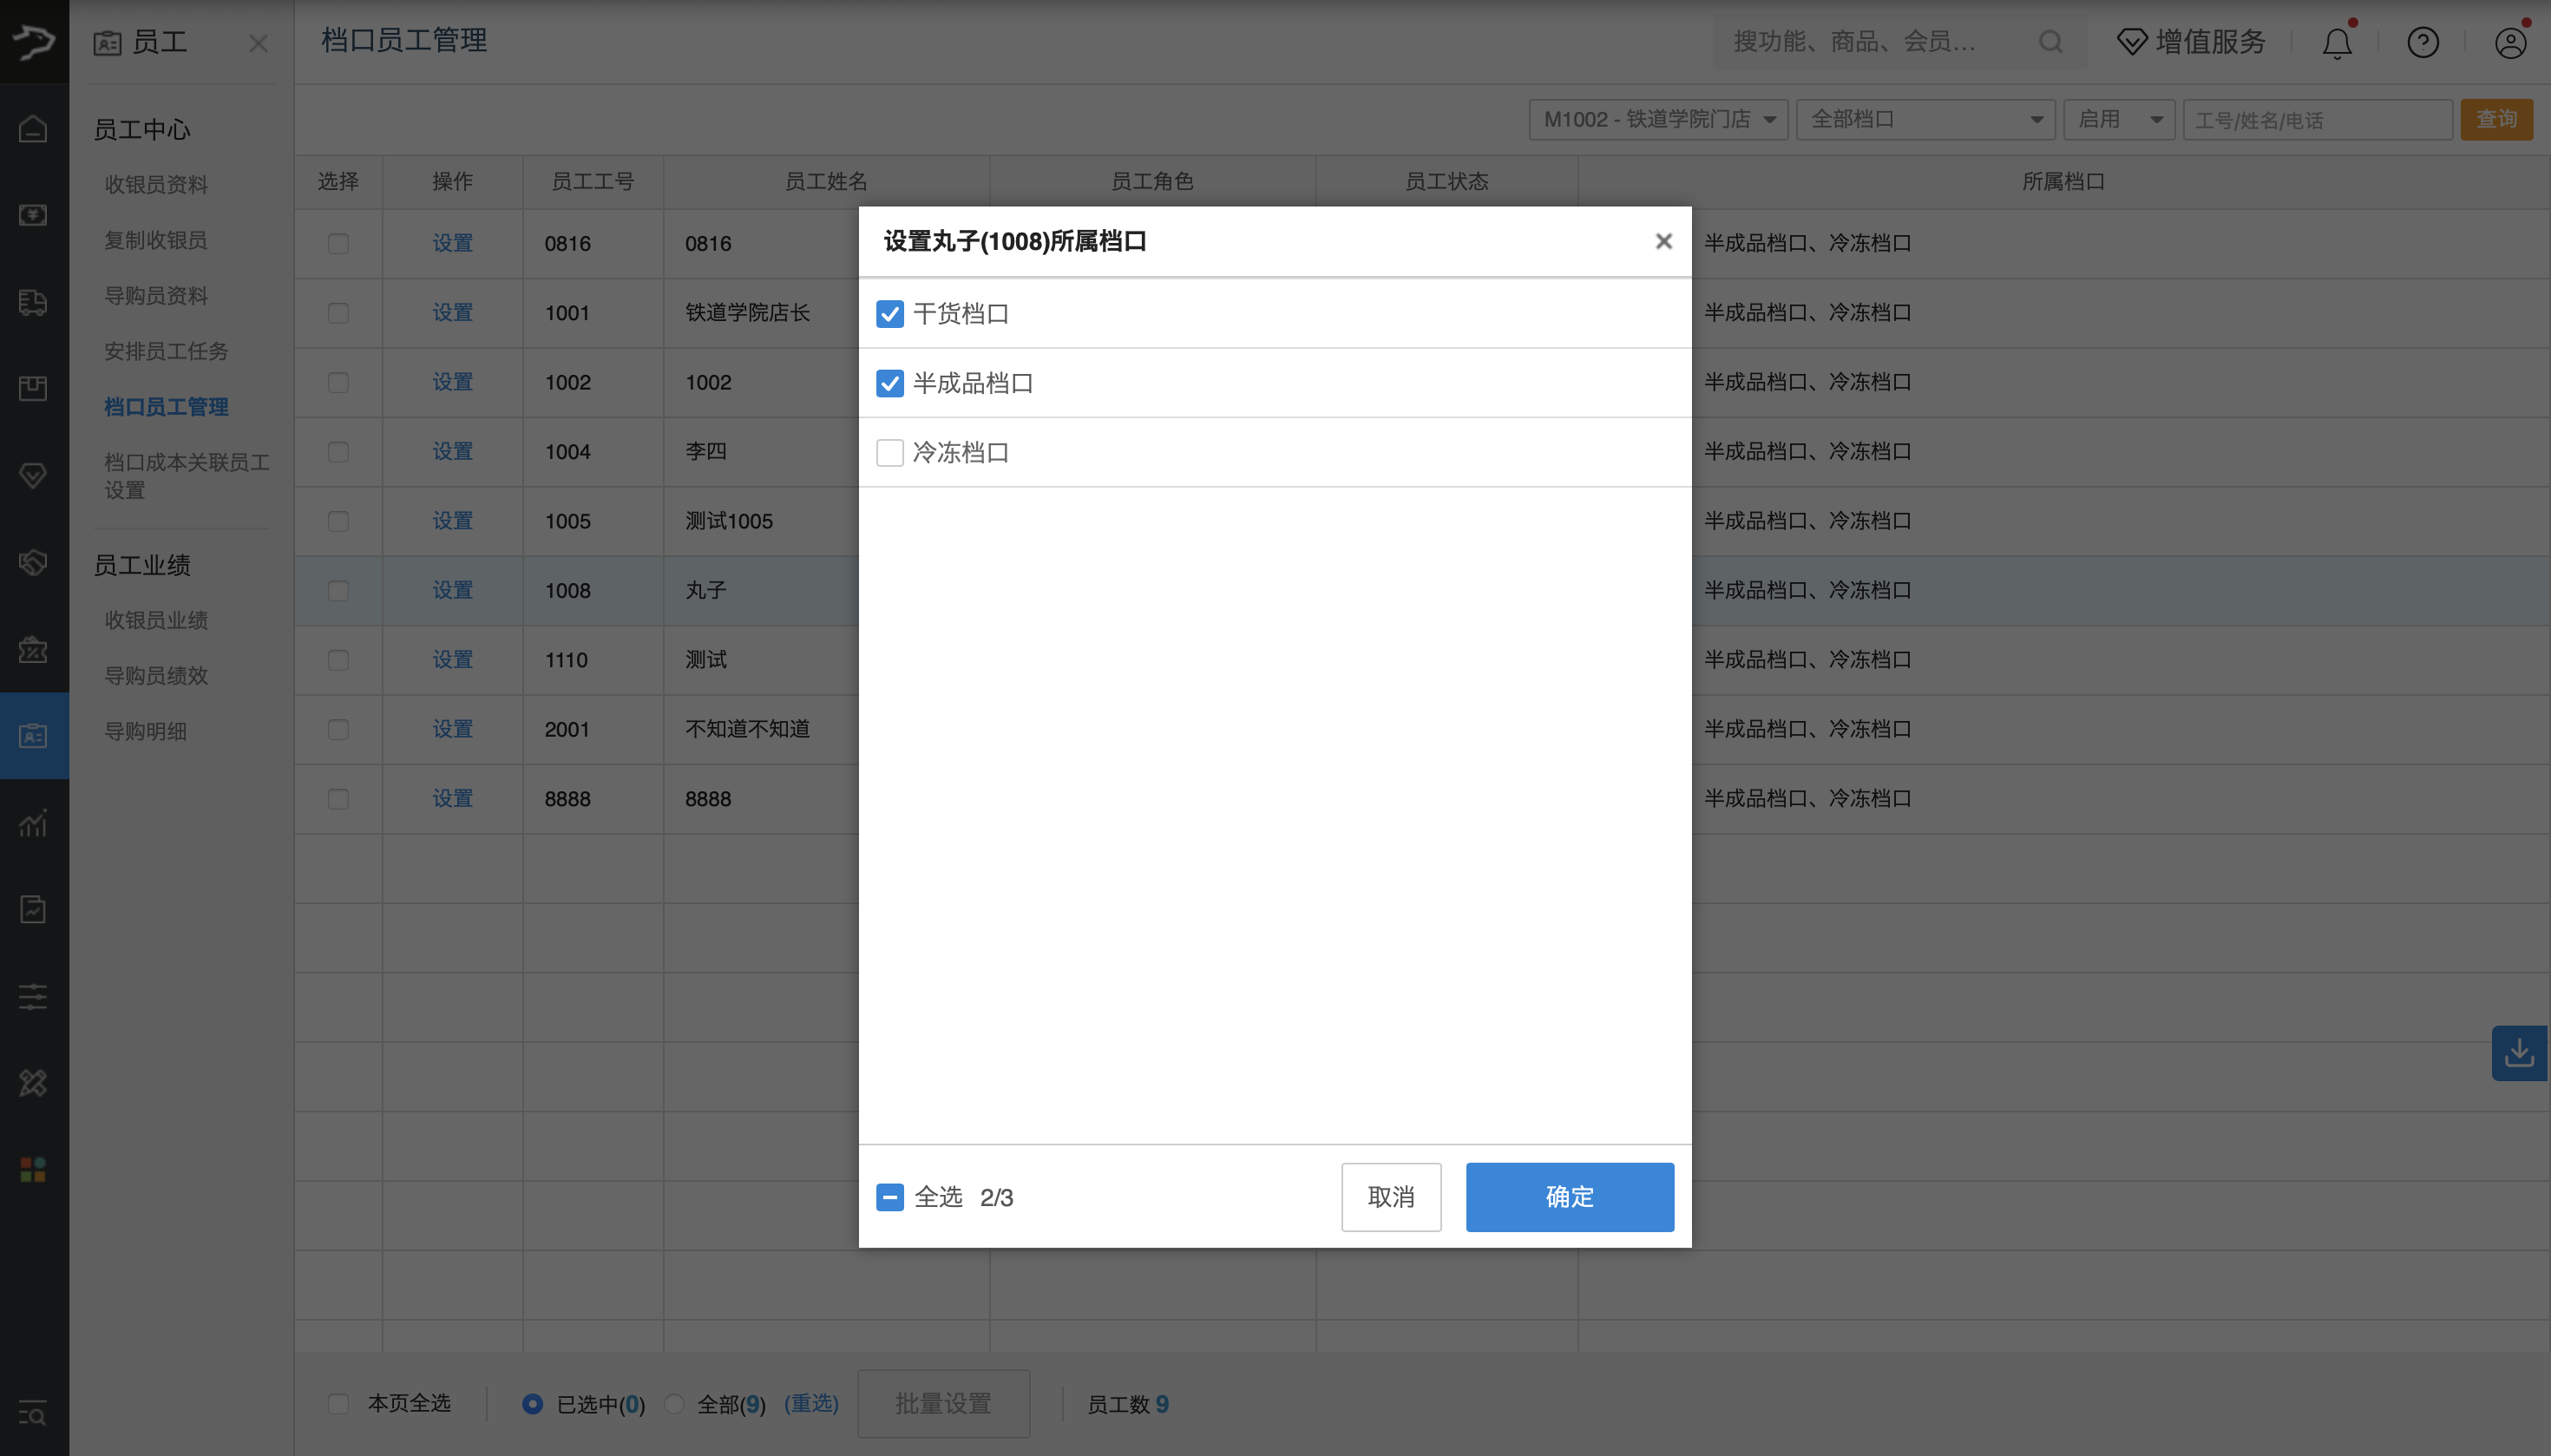2551x1456 pixels.
Task: Open the user account icon
Action: (2510, 42)
